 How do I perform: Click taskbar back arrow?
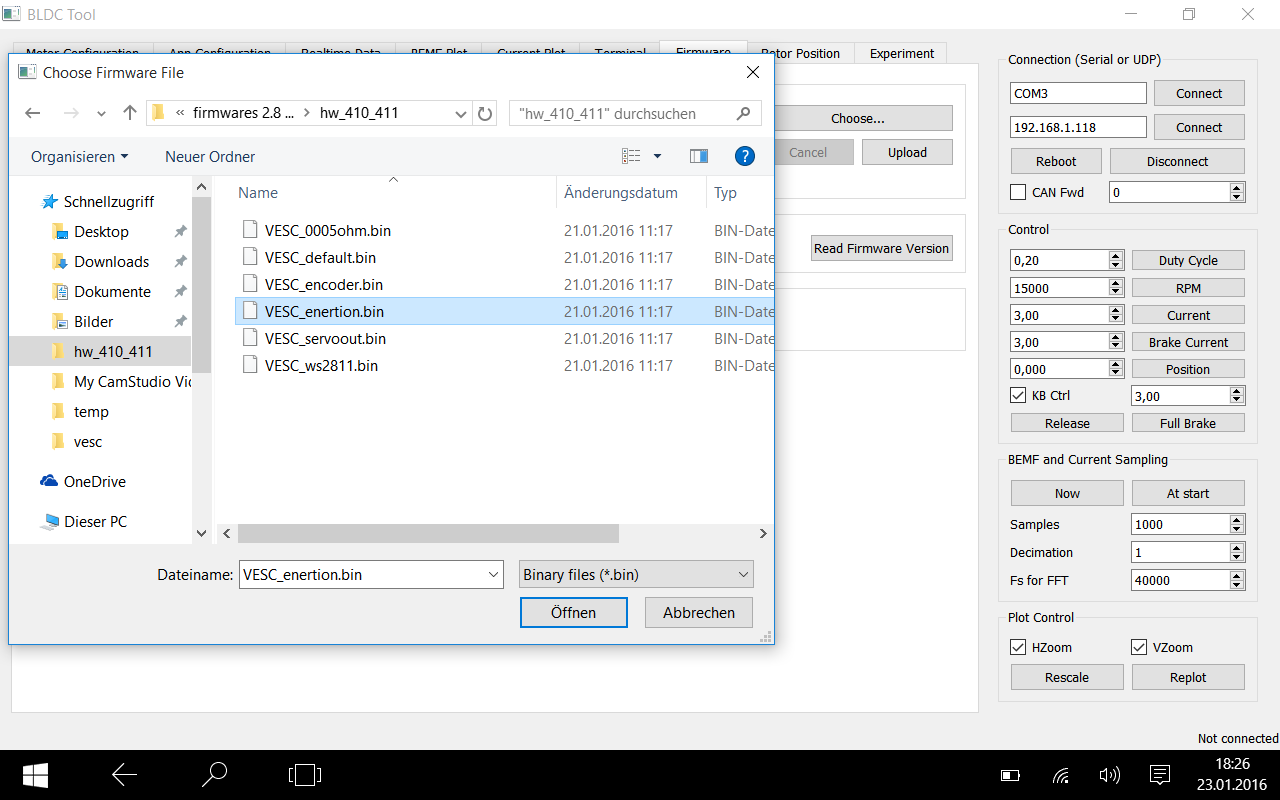coord(124,775)
